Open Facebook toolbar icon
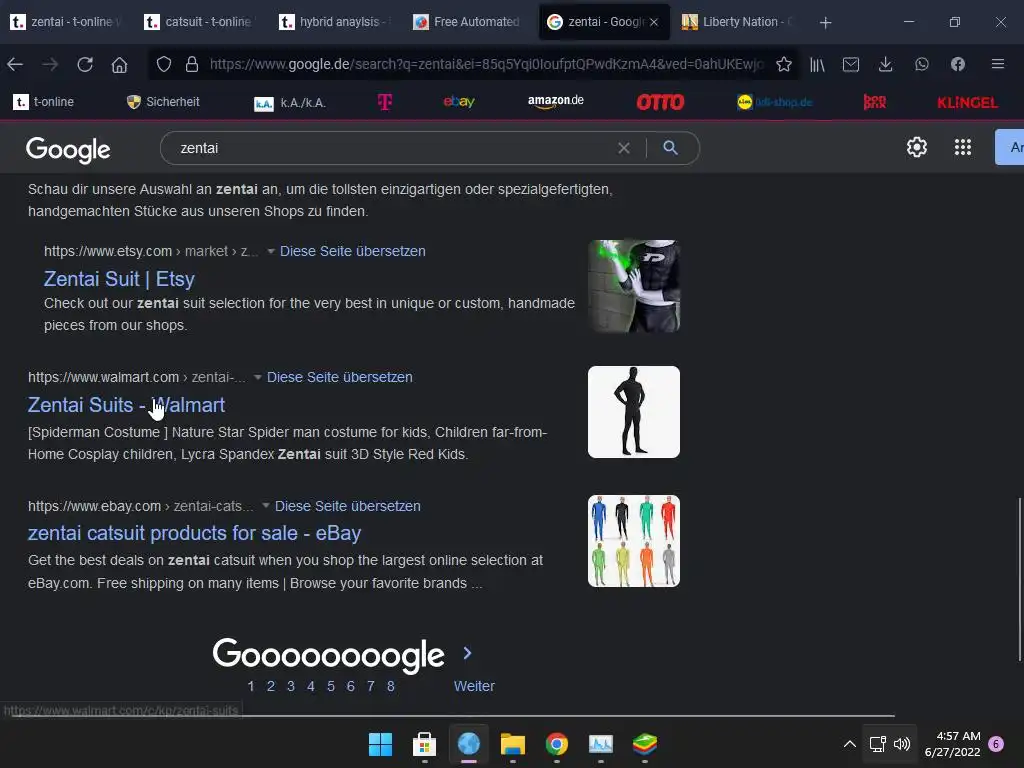This screenshot has width=1024, height=768. point(957,64)
